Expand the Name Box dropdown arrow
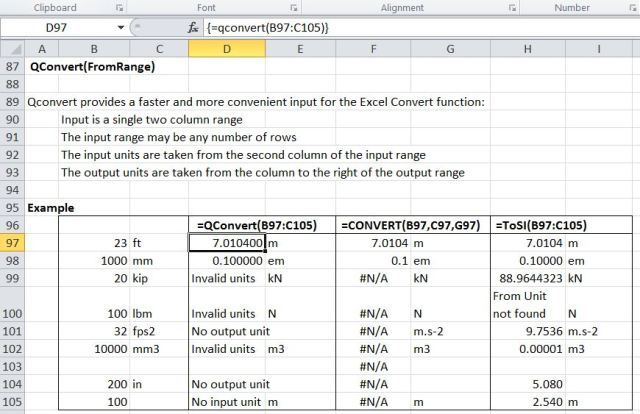The width and height of the screenshot is (640, 414). click(x=121, y=28)
